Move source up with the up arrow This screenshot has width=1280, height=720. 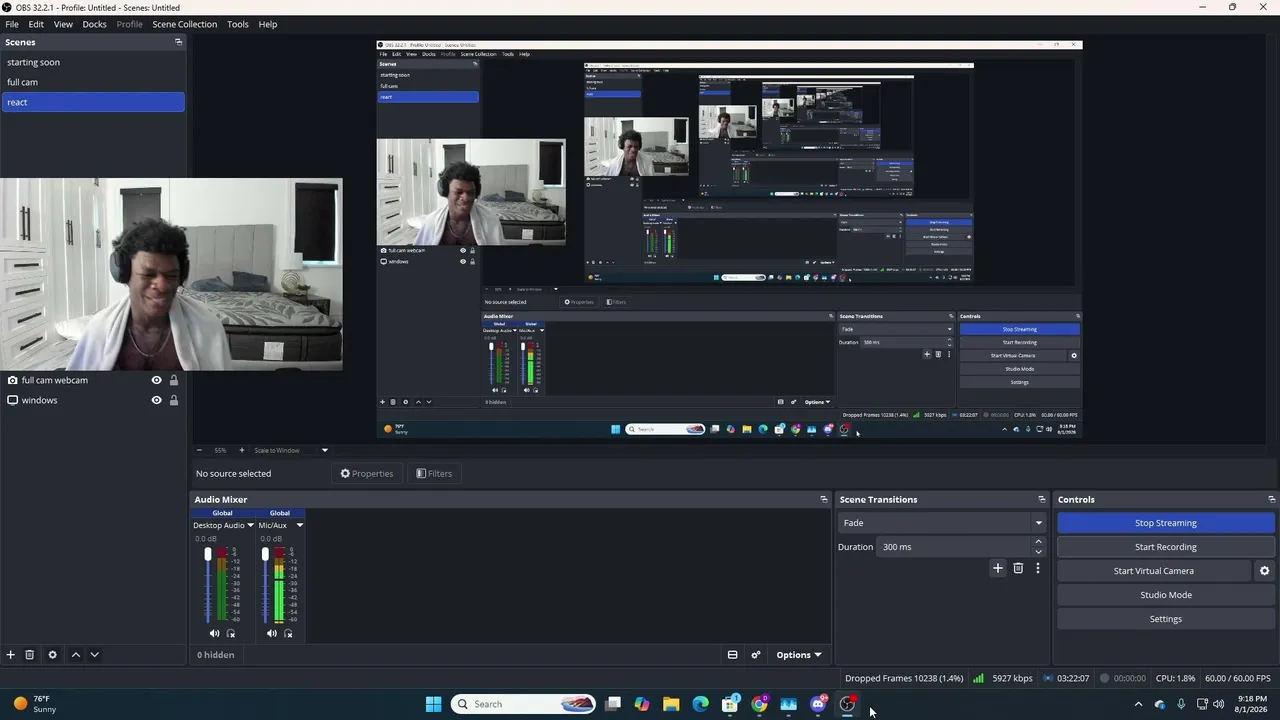click(x=75, y=655)
